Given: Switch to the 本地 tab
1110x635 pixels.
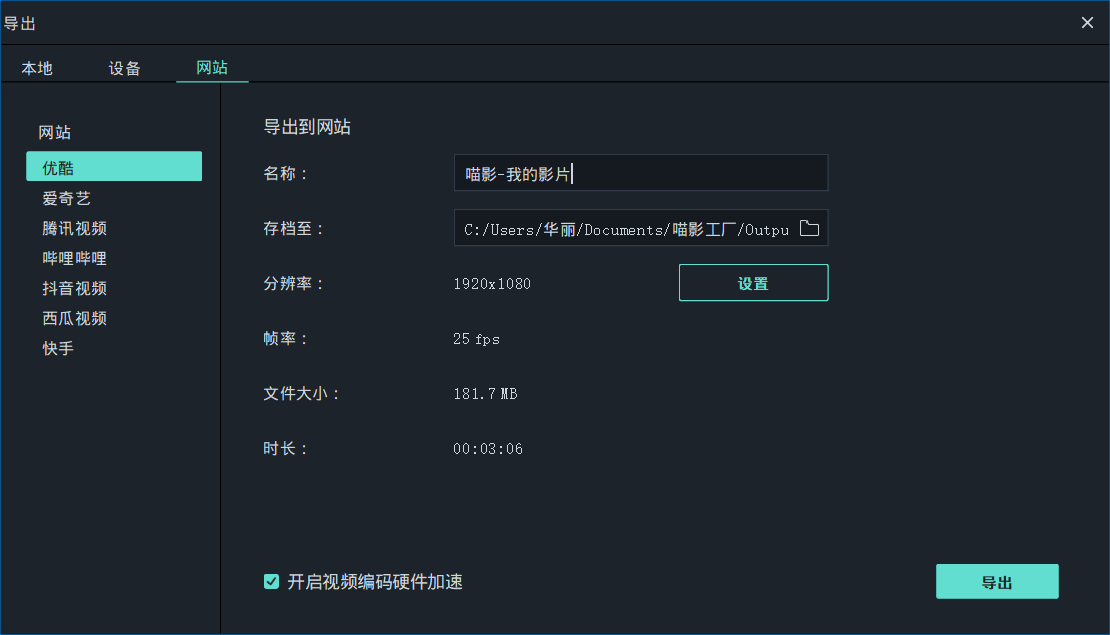Looking at the screenshot, I should [36, 68].
